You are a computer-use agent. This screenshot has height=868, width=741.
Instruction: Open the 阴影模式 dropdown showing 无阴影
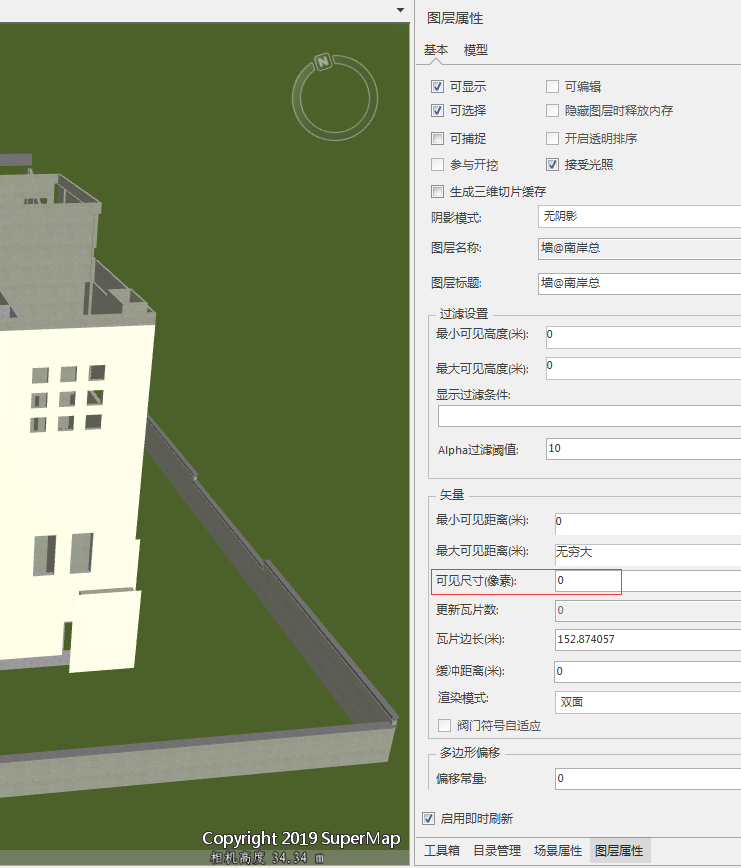[x=639, y=216]
